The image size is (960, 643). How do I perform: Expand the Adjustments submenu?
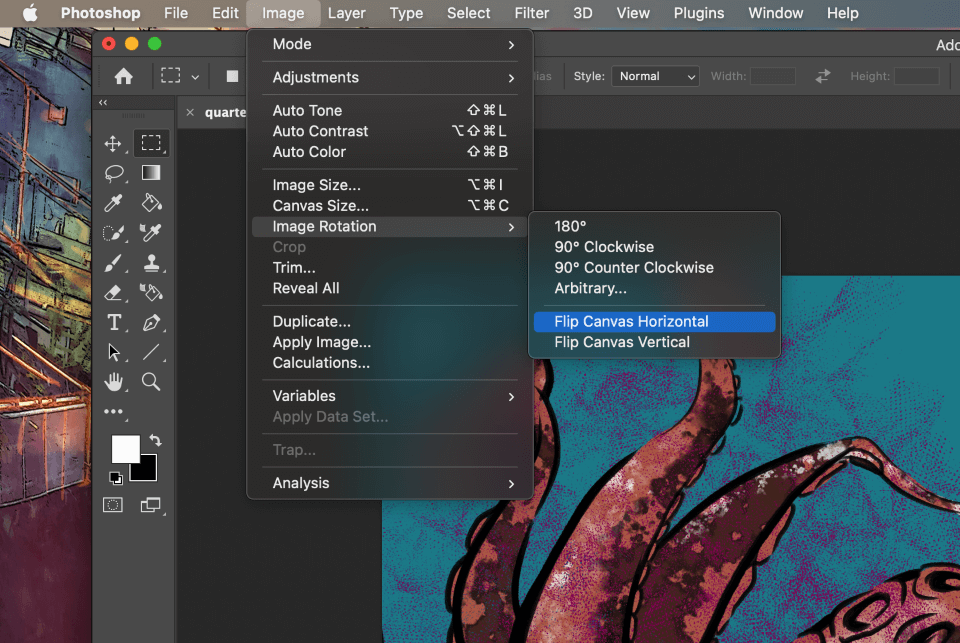(x=390, y=77)
